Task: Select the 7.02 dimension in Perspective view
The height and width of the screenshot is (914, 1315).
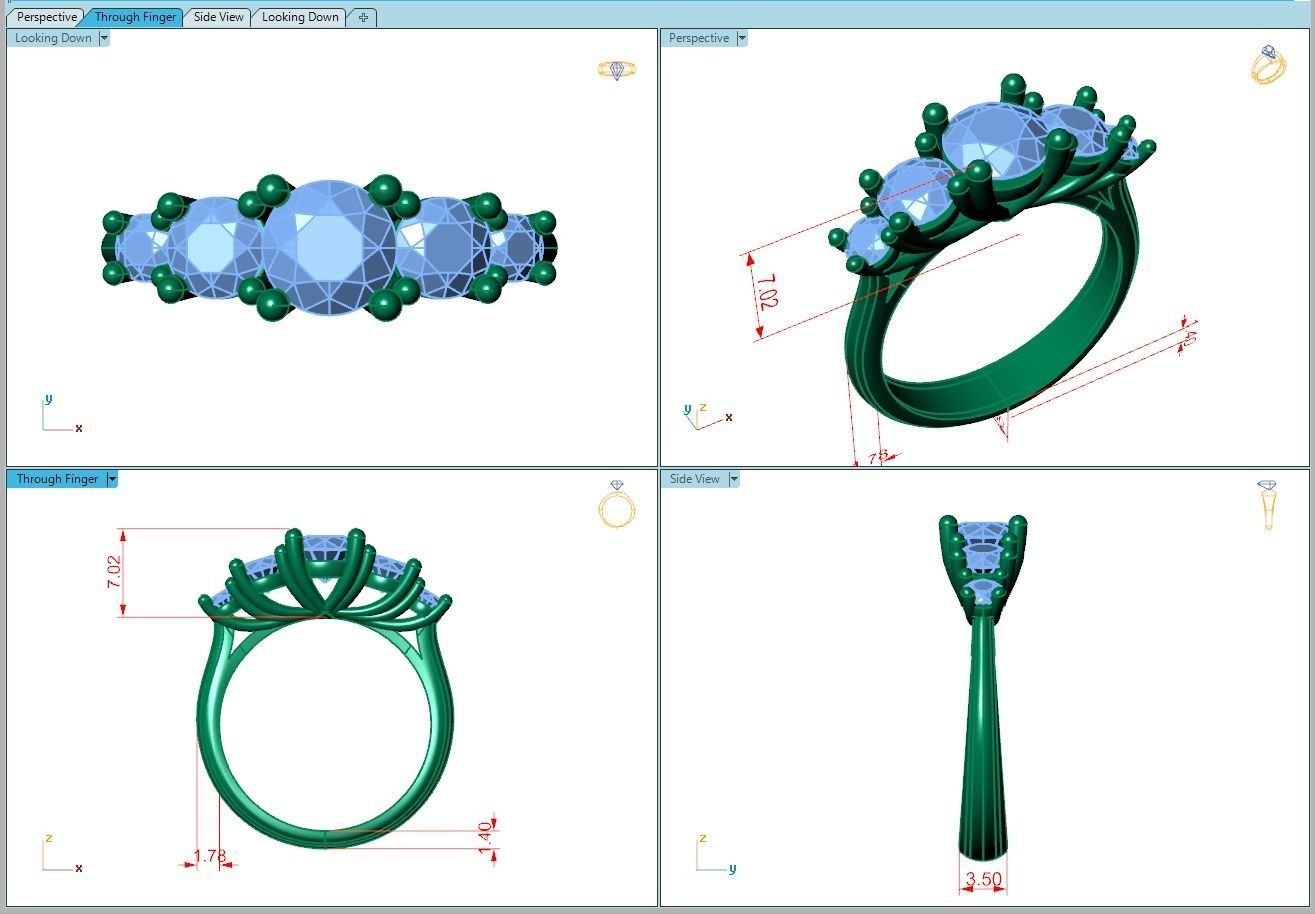Action: pos(767,291)
